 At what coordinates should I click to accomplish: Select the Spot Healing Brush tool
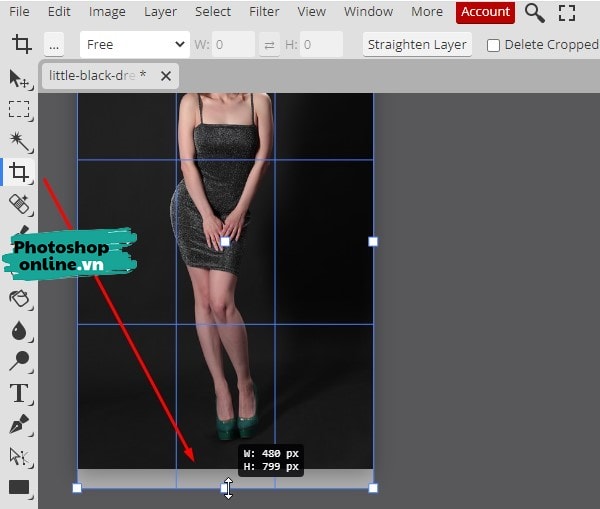tap(19, 204)
